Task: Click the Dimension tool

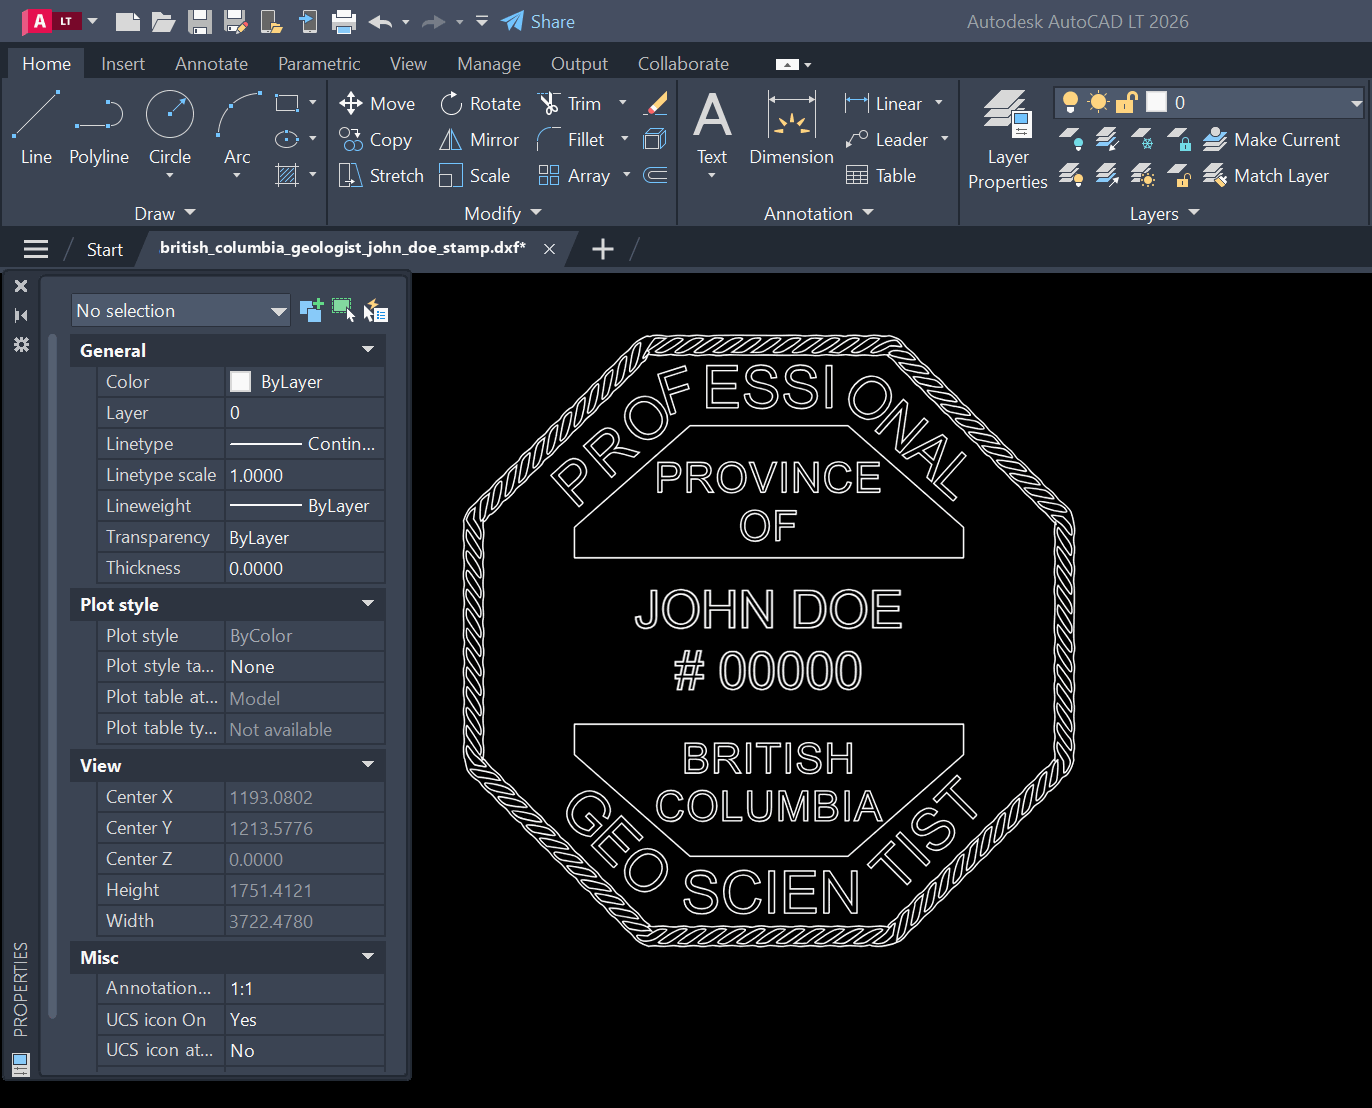Action: pos(791,128)
